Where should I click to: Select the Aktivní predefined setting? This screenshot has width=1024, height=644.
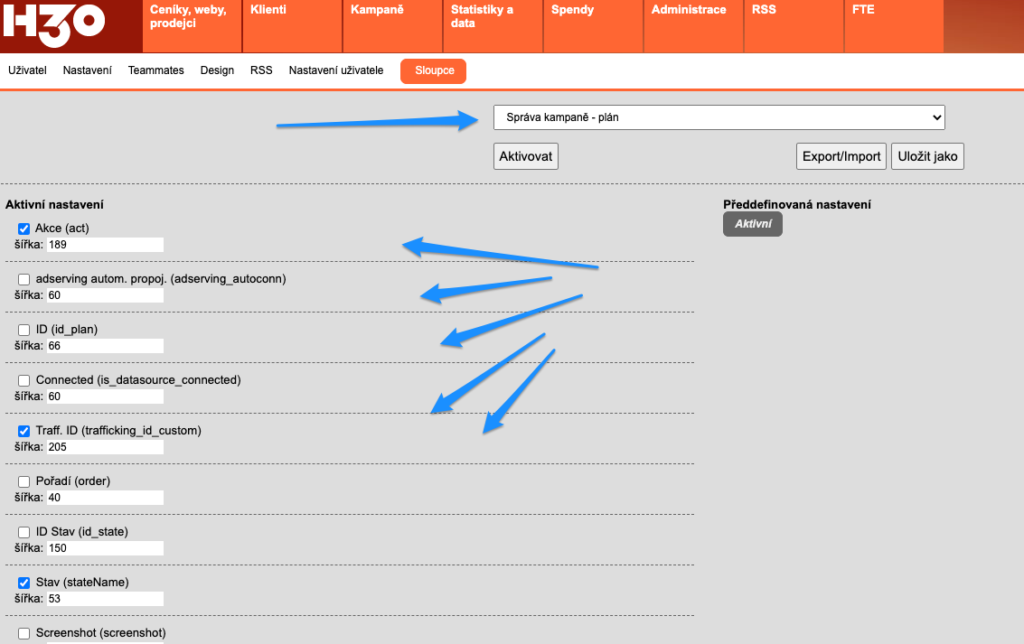(x=752, y=225)
